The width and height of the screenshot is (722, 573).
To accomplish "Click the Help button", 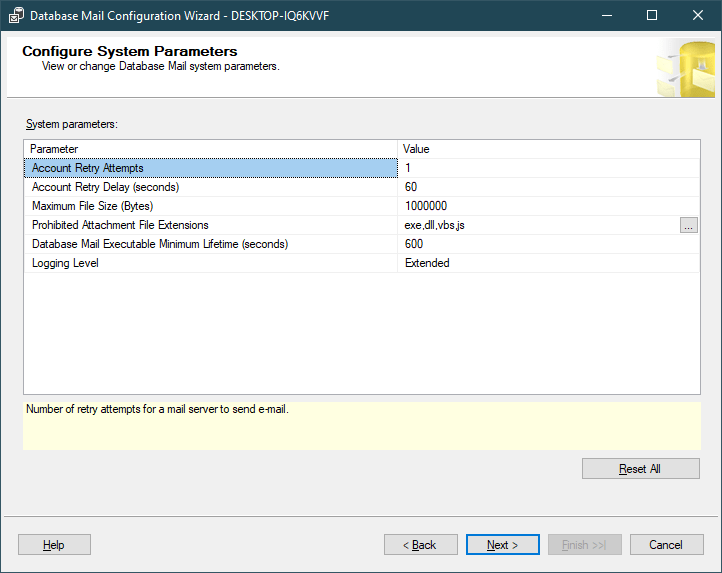I will [54, 544].
